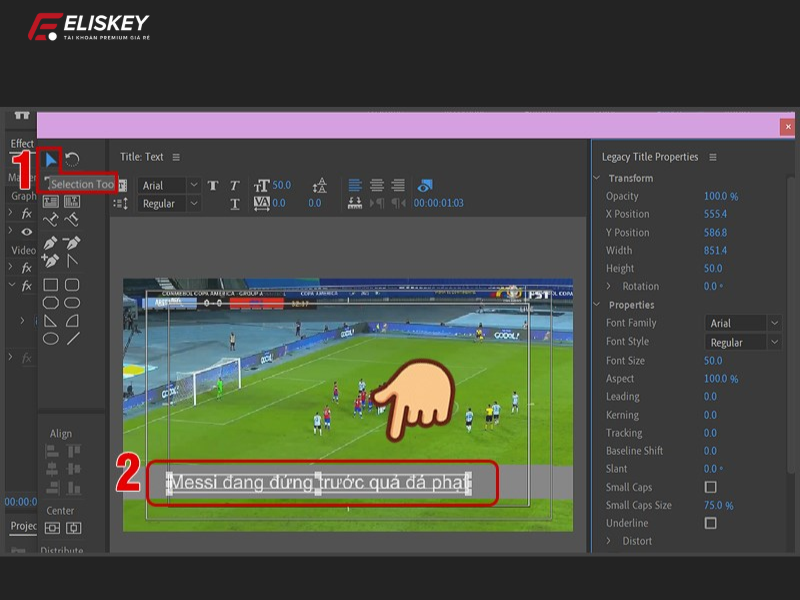Toggle Show Background Video eye icon
Screen dimensions: 800x600
(425, 186)
